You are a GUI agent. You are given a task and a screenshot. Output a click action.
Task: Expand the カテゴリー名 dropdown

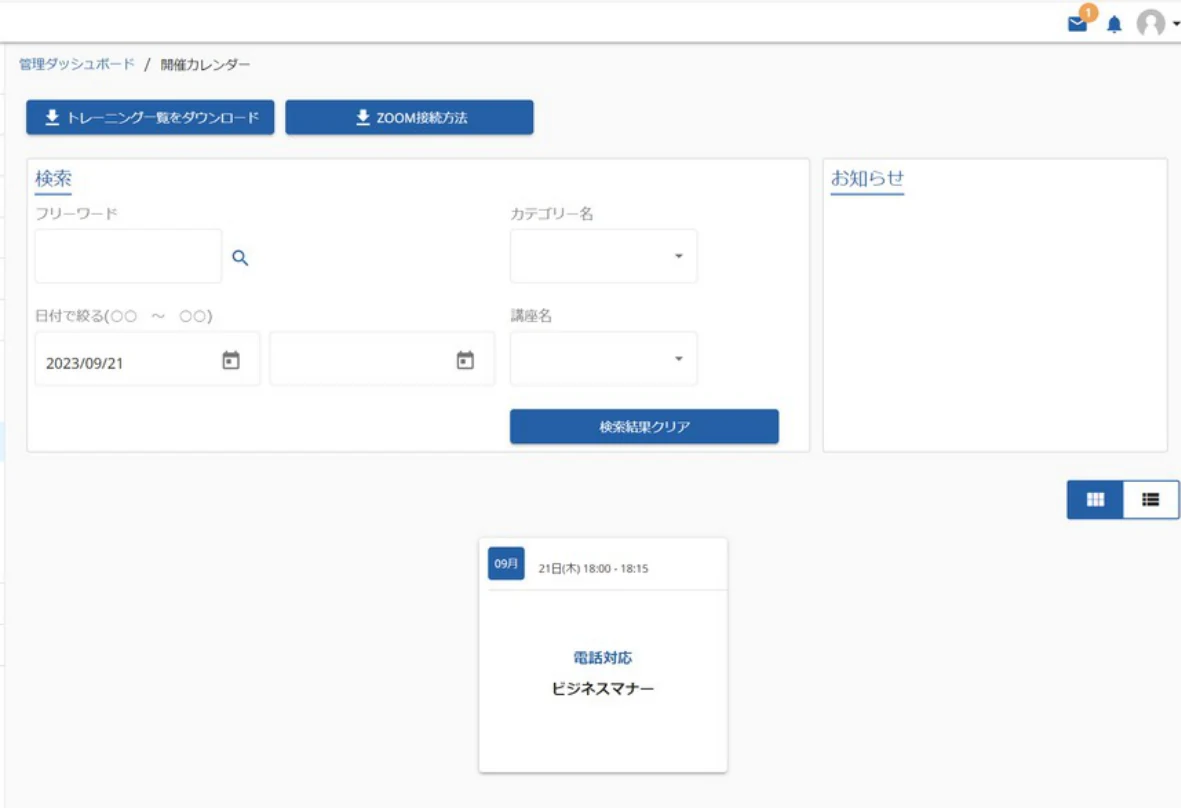point(603,256)
